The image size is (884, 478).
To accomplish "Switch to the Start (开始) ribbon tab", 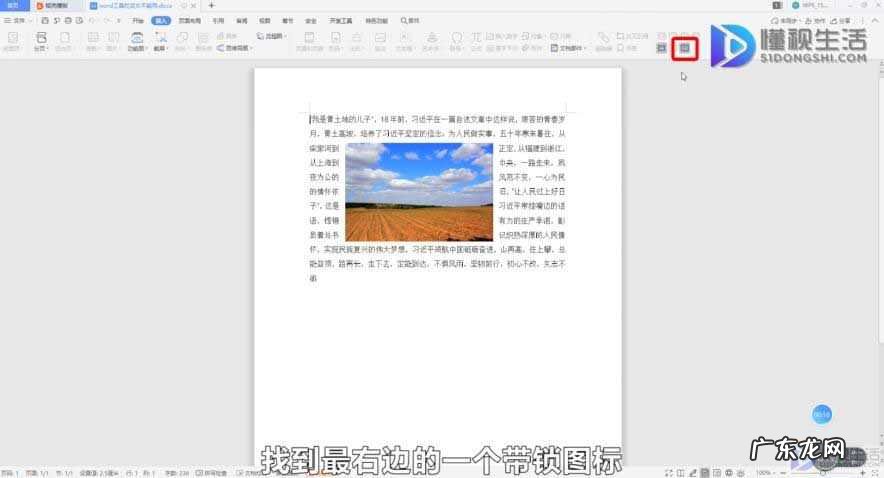I will tap(138, 20).
